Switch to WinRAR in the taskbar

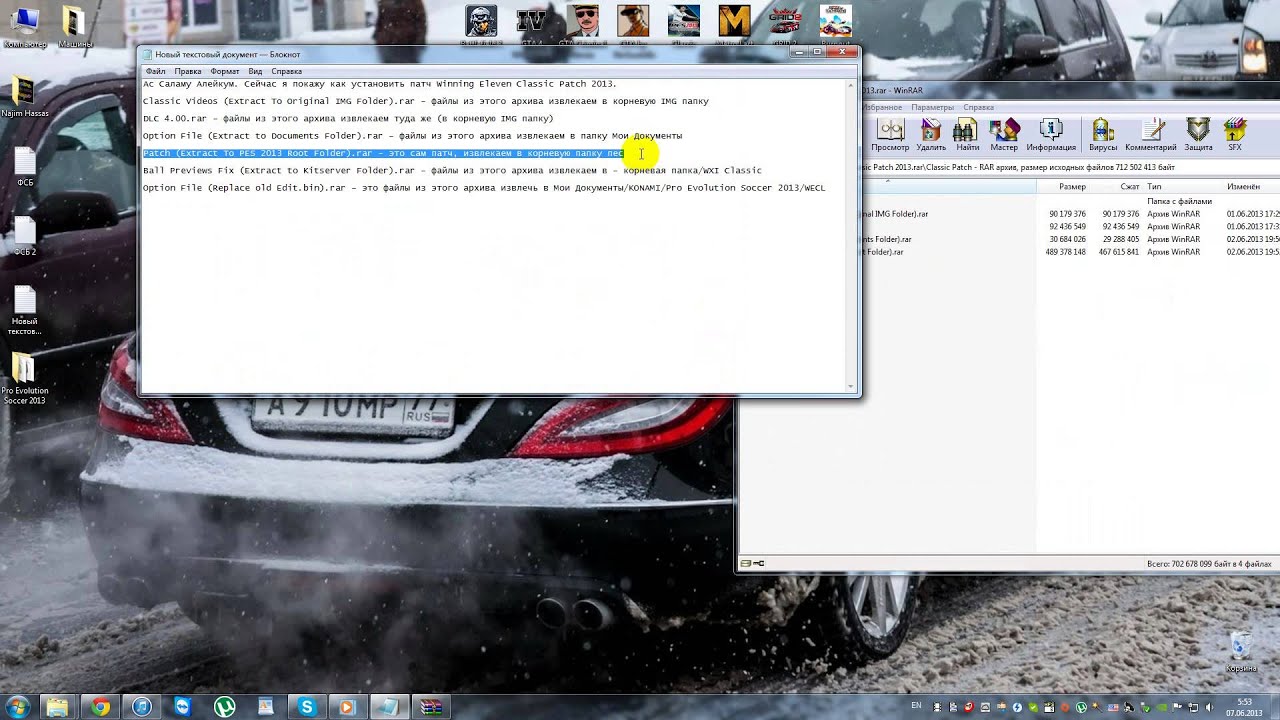coord(430,707)
